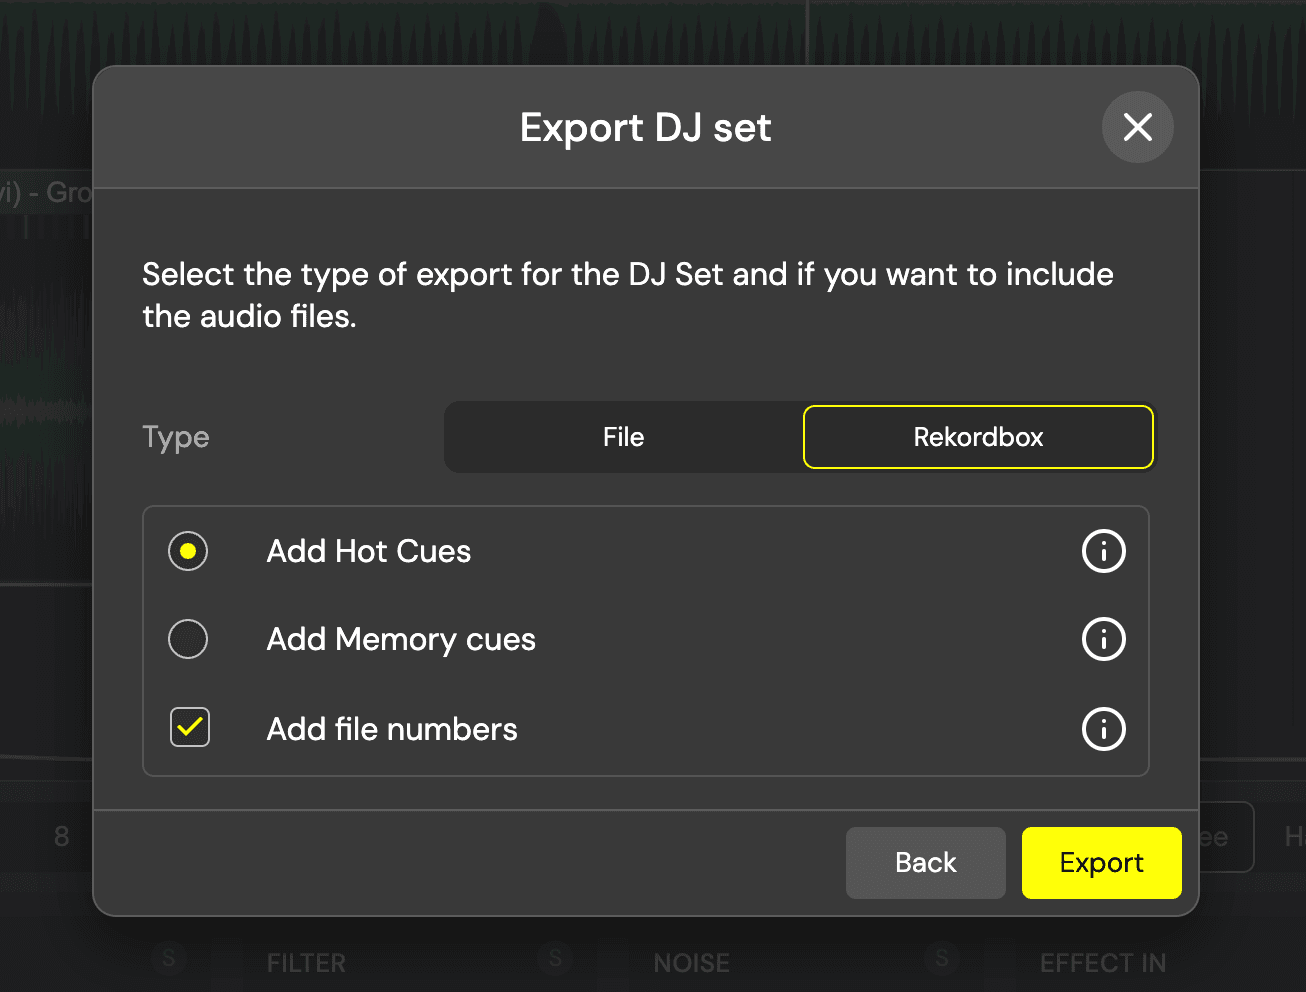View info about Add file numbers

click(1103, 729)
